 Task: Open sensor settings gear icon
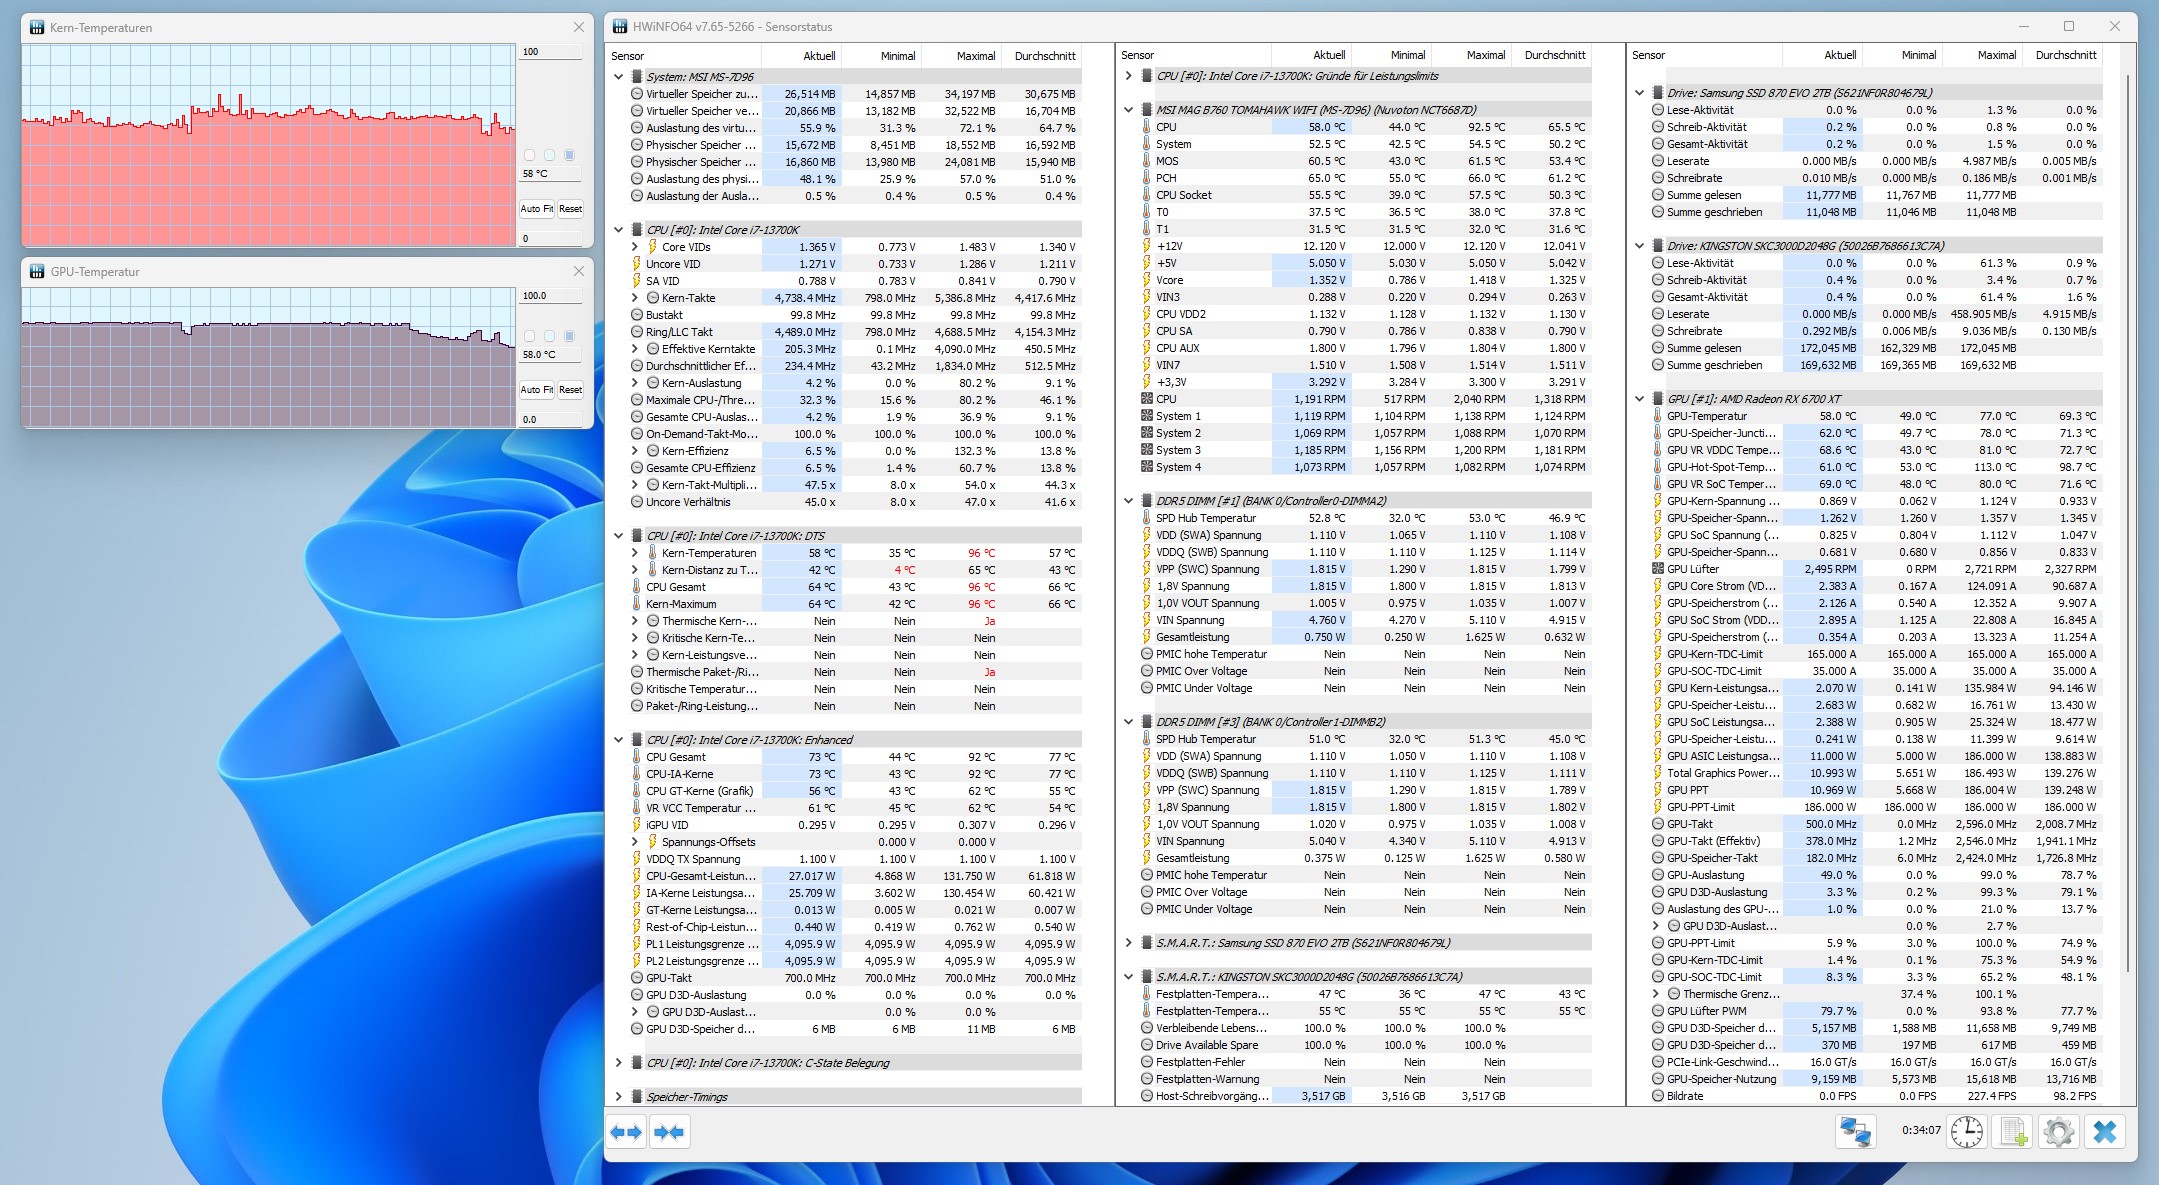(2058, 1132)
